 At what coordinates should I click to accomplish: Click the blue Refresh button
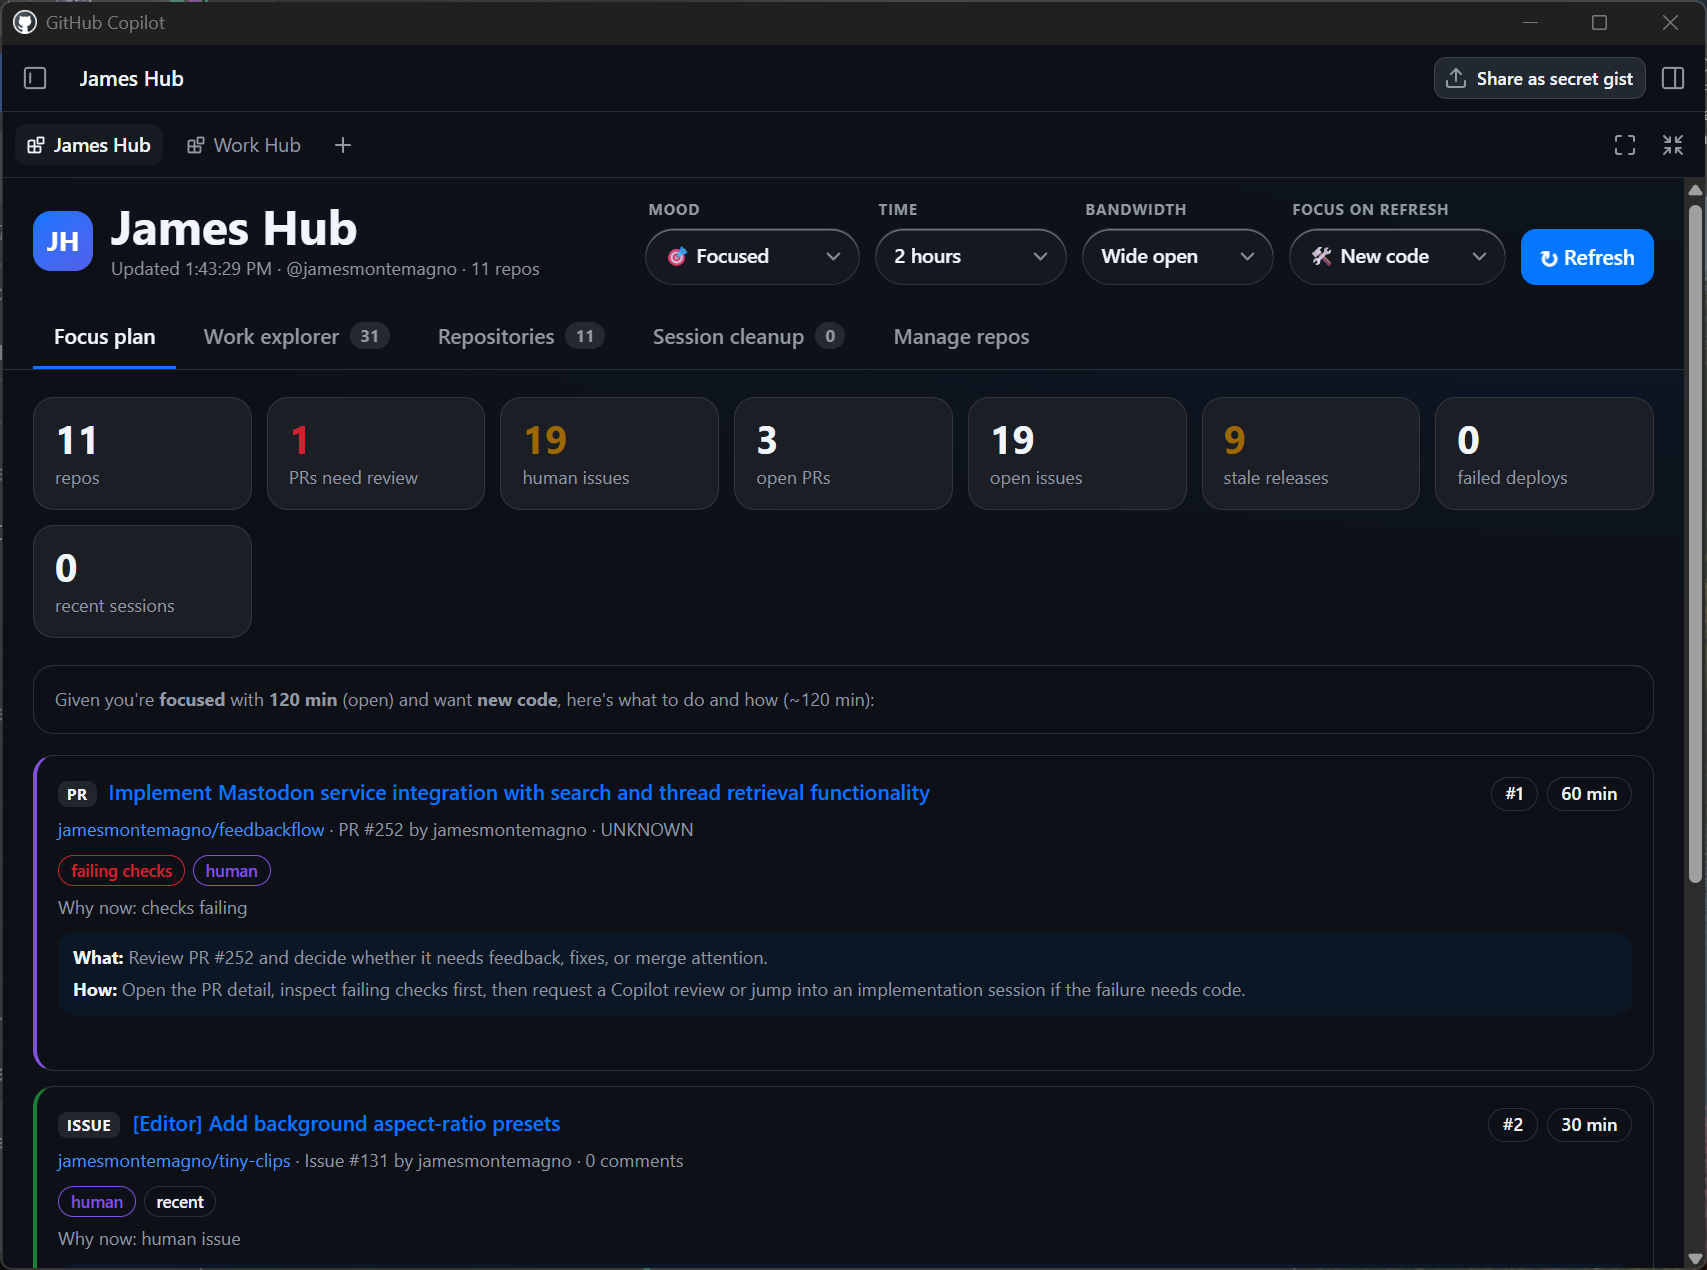point(1587,257)
